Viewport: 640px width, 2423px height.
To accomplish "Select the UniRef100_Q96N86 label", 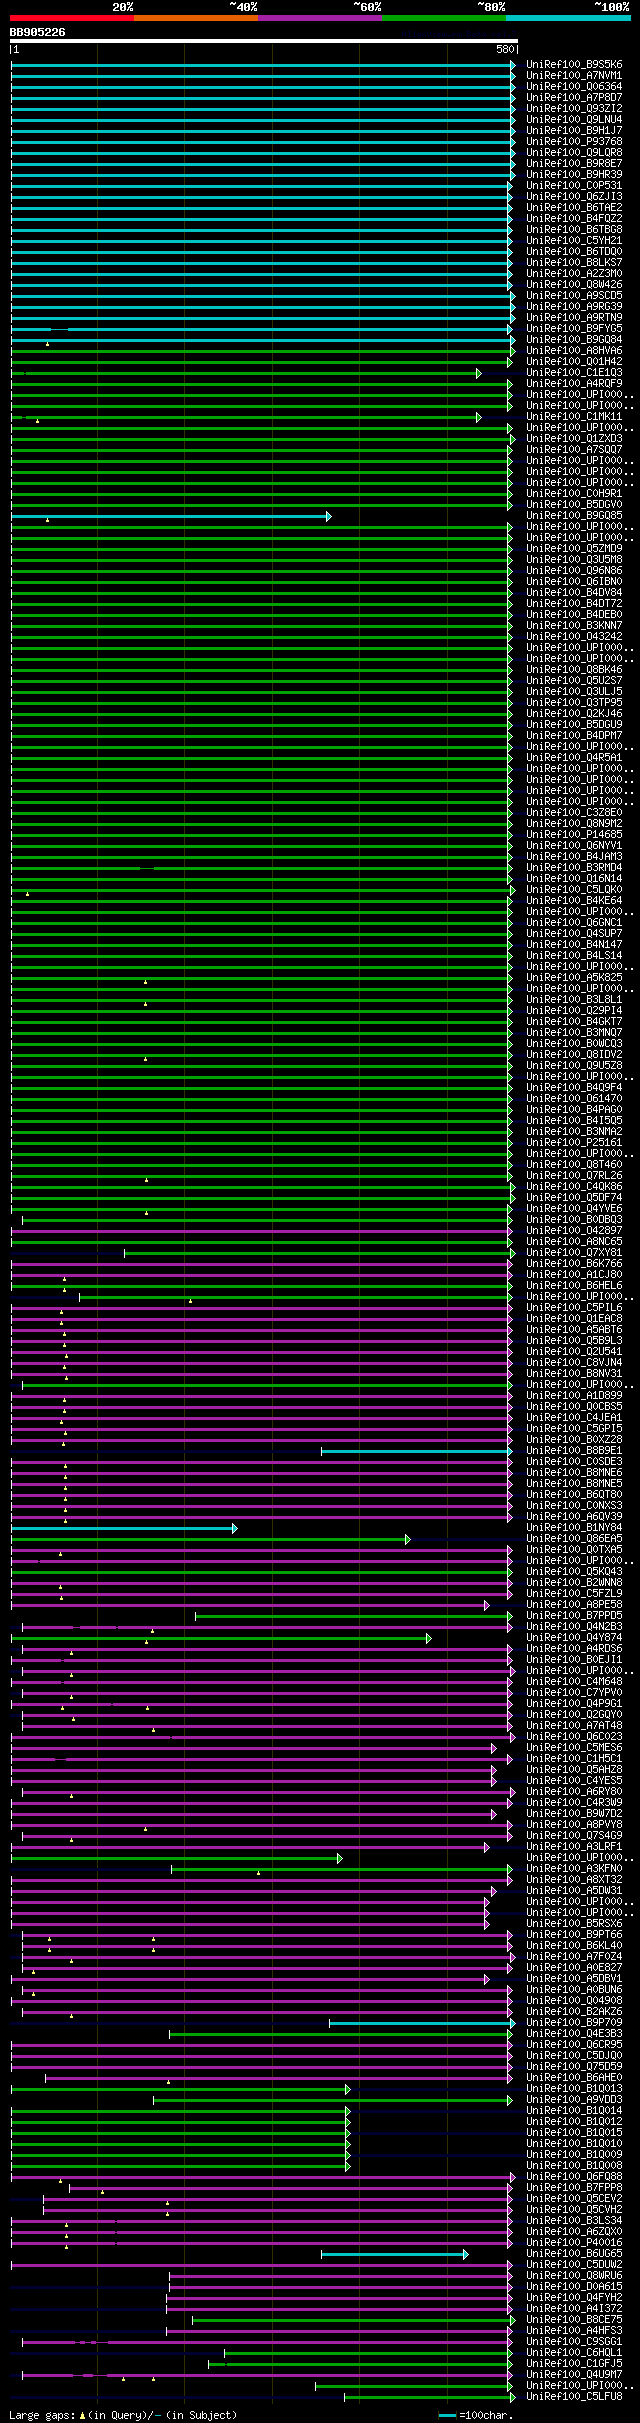I will [574, 570].
